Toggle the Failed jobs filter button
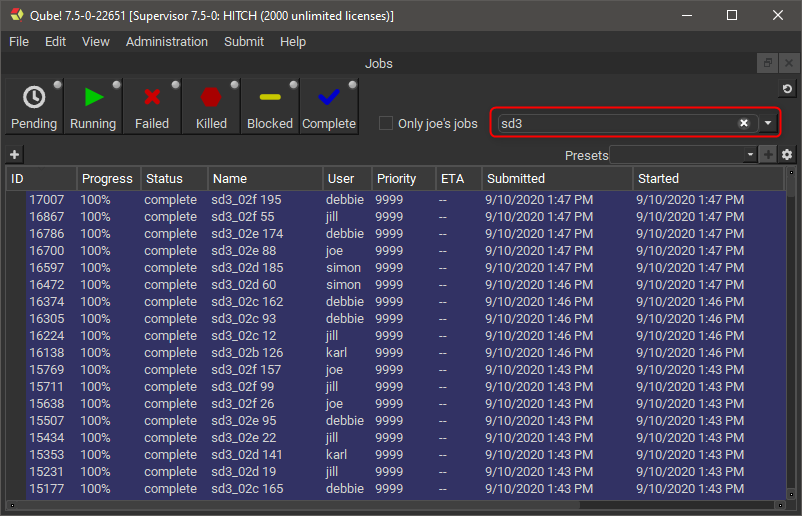802x516 pixels. [152, 107]
